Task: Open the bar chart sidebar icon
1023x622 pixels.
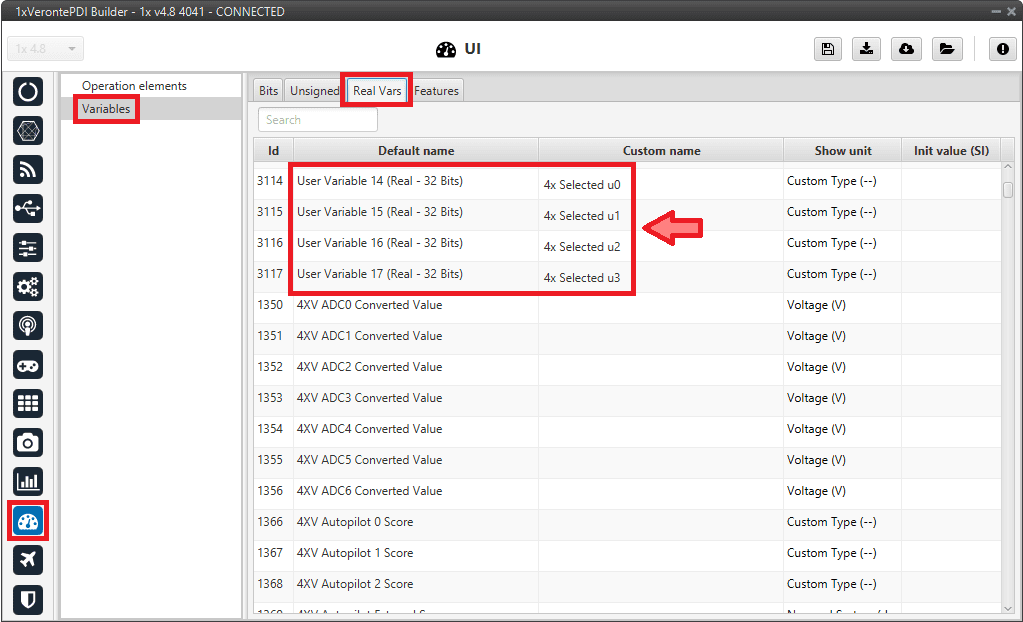Action: tap(28, 481)
